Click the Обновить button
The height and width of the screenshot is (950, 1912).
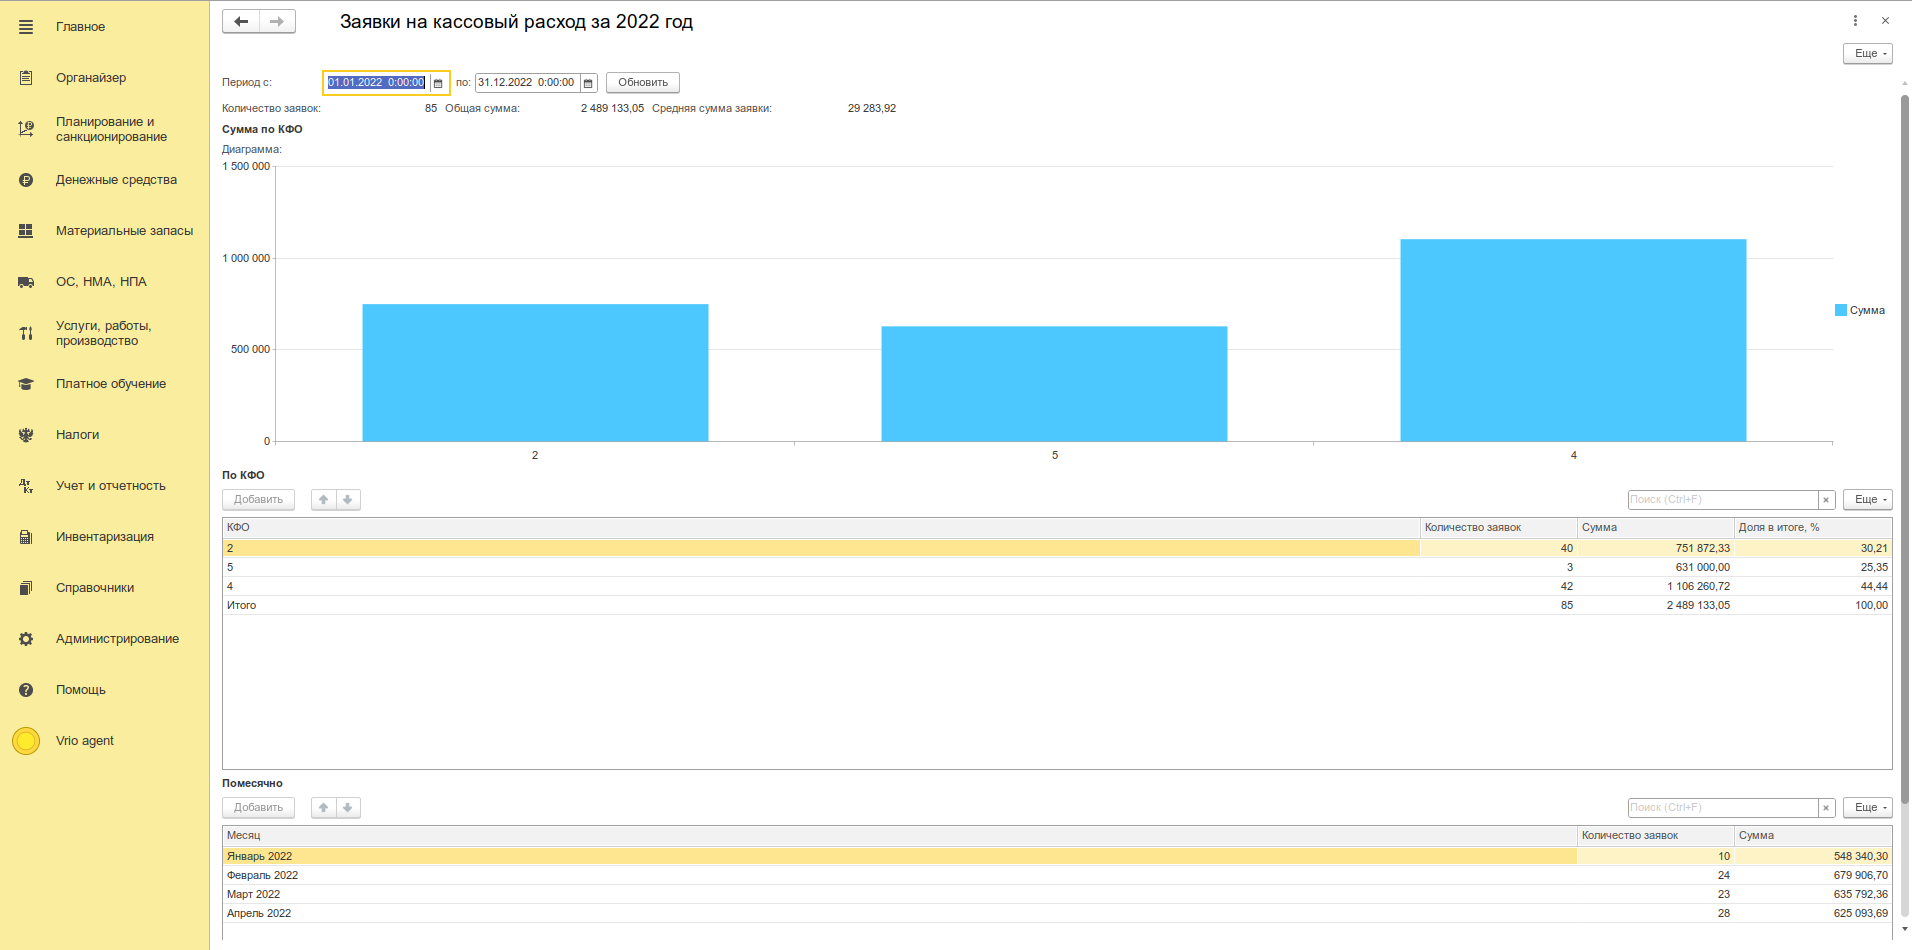click(643, 83)
